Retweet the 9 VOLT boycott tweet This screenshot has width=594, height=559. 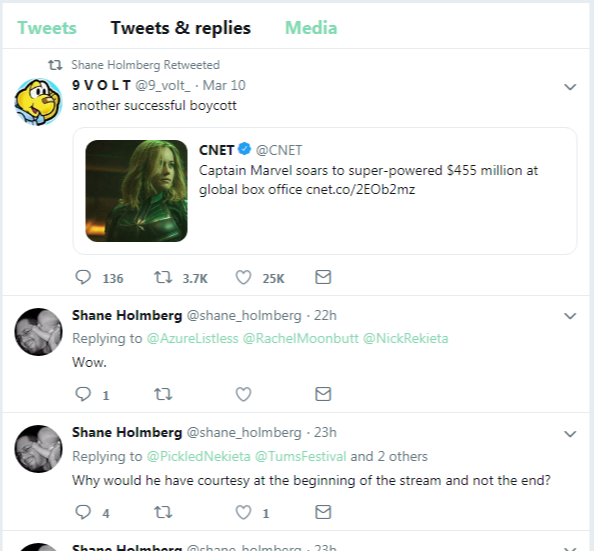pos(163,277)
